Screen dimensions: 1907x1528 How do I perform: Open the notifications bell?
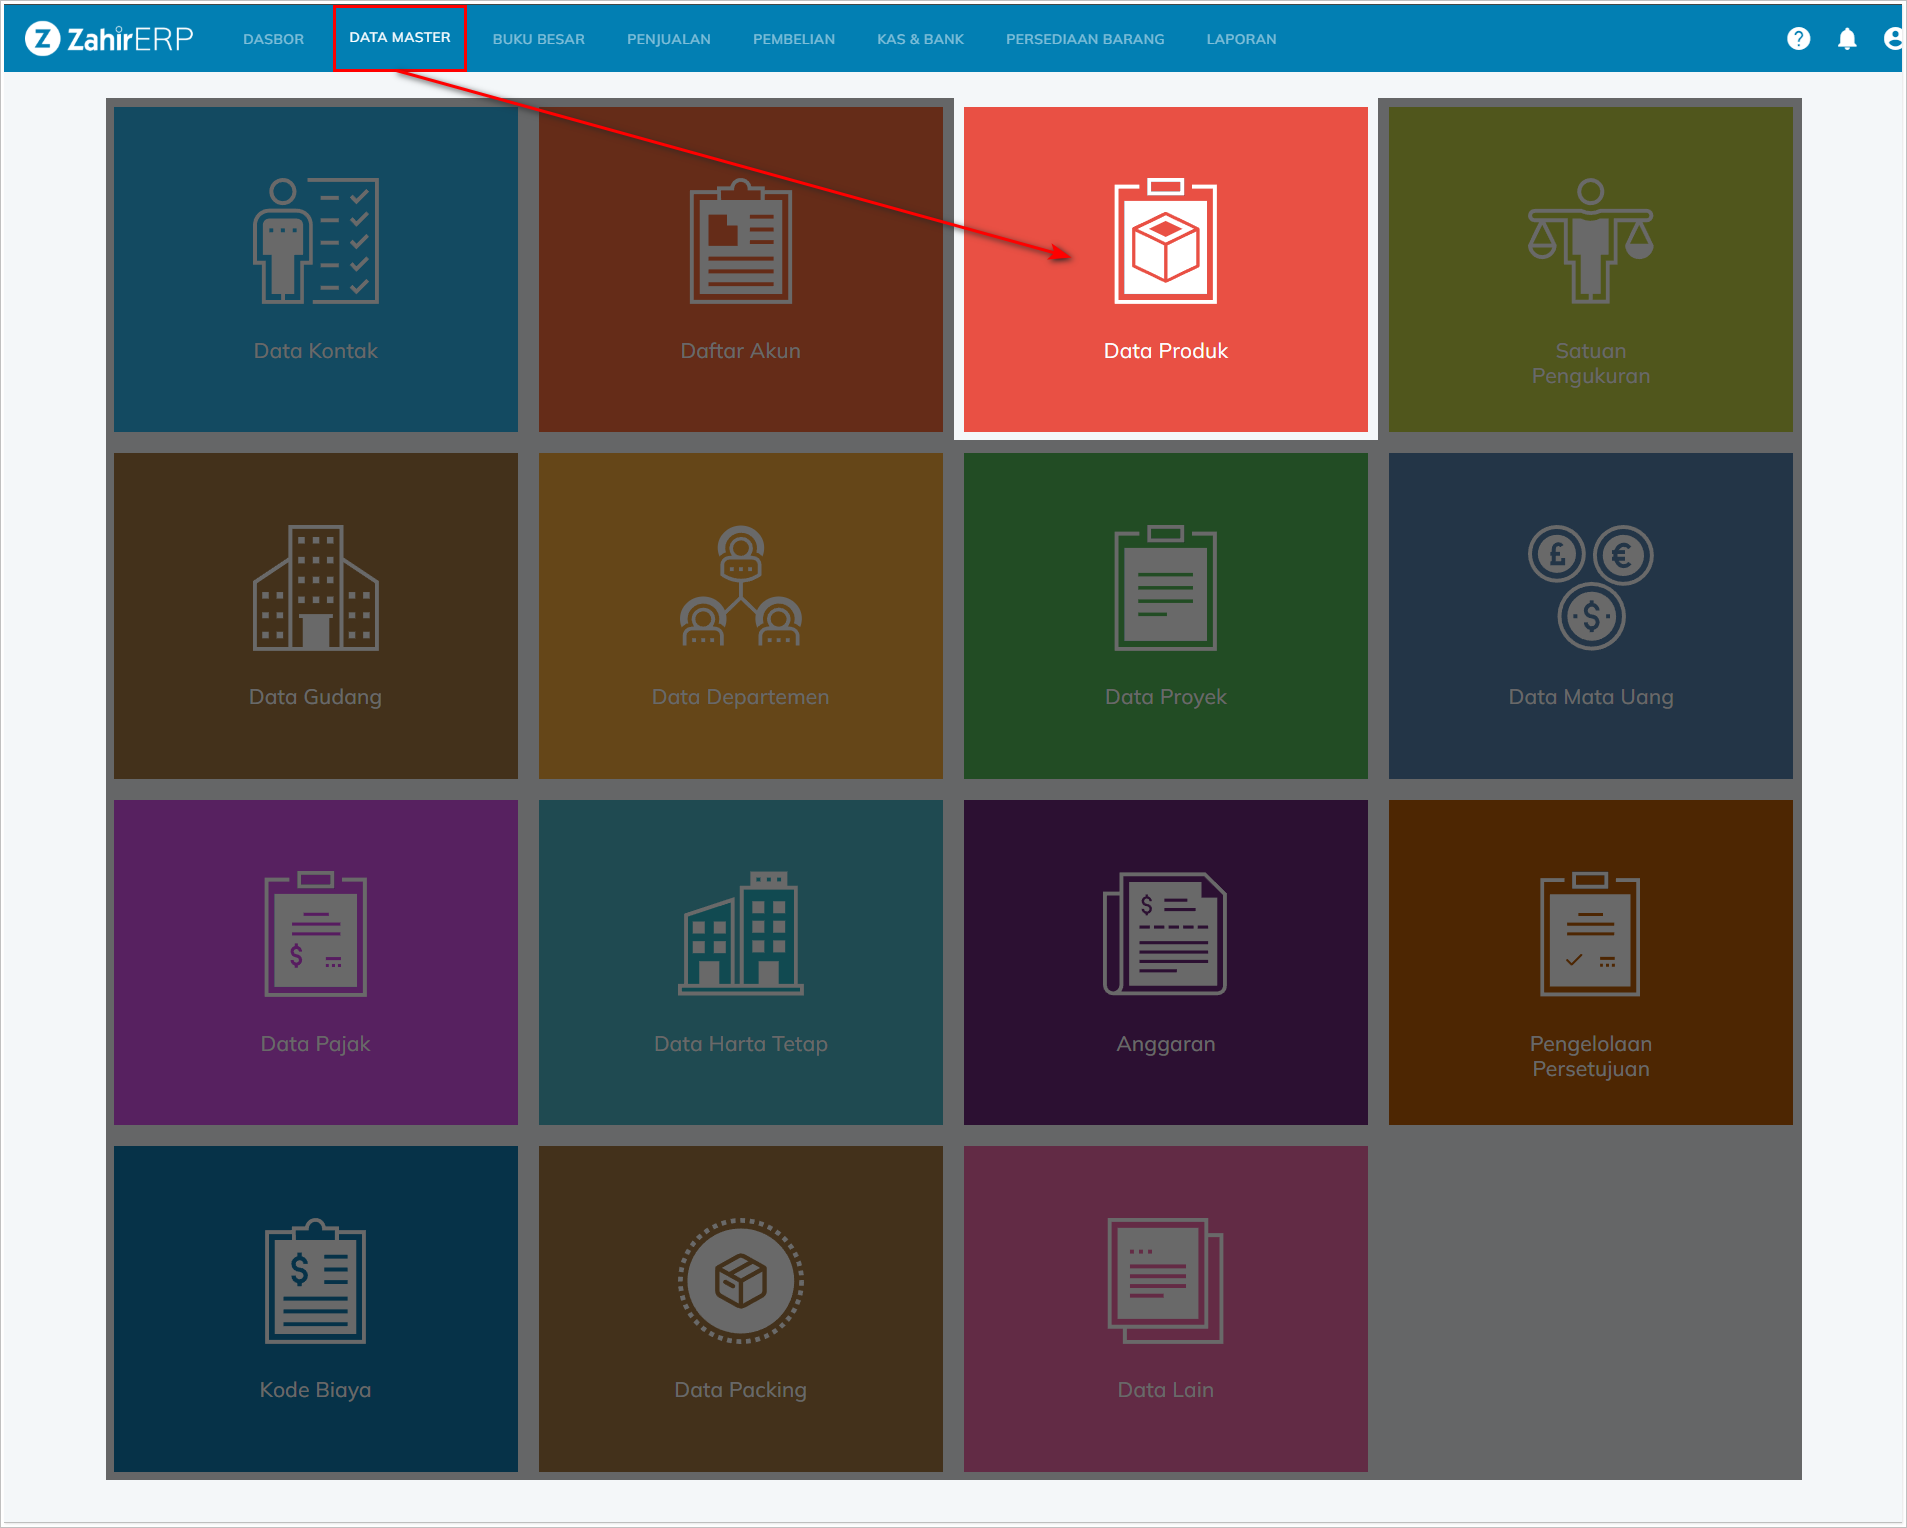click(1847, 39)
